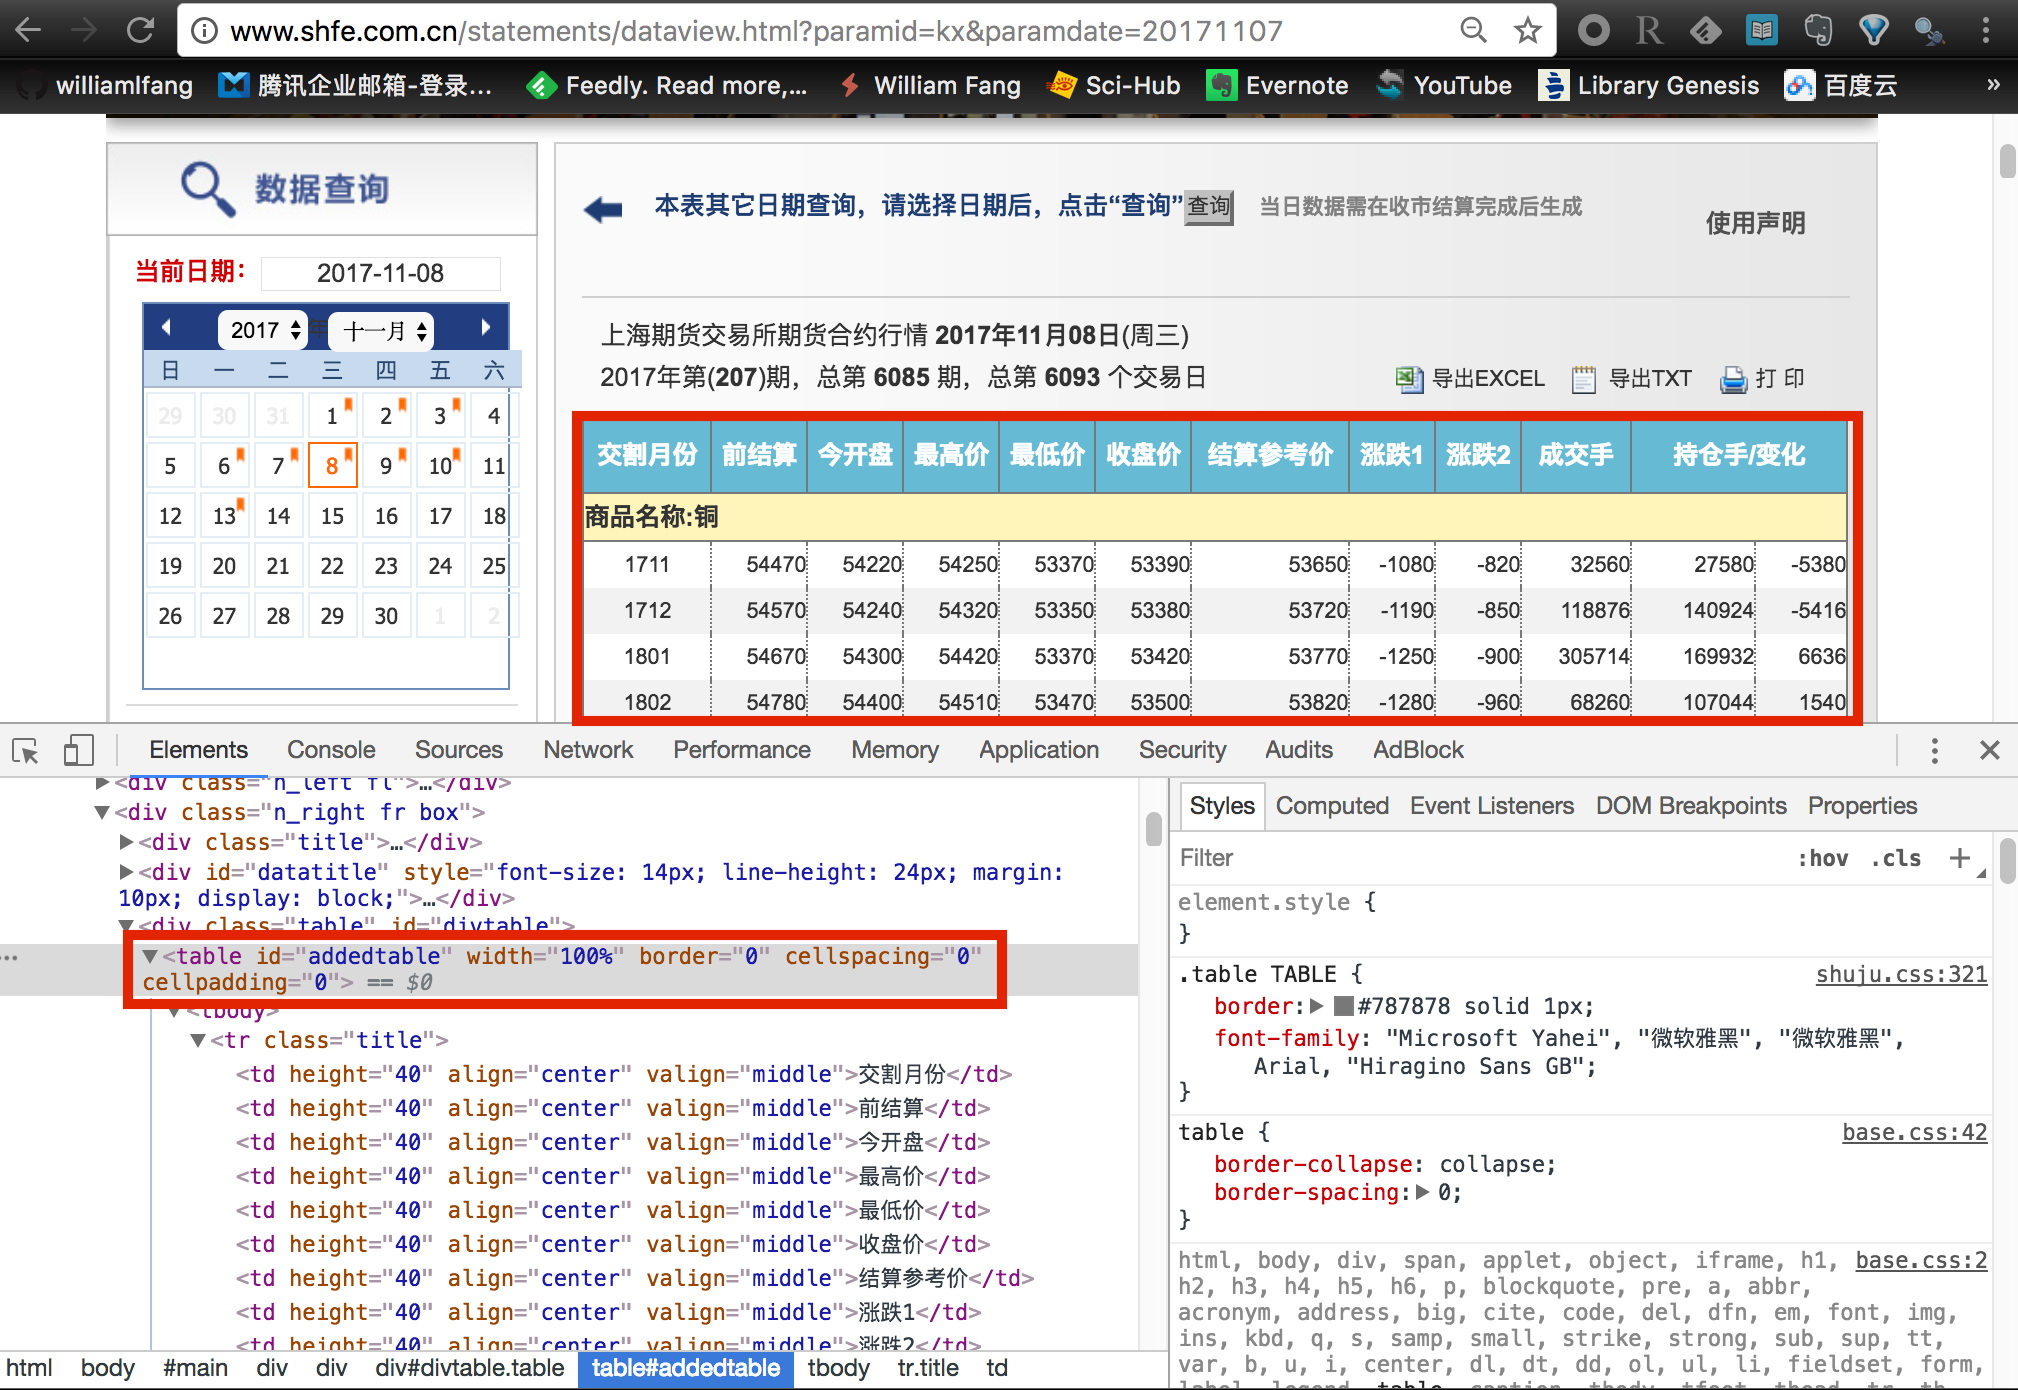This screenshot has width=2018, height=1390.
Task: Select November 9 in the calendar
Action: pos(387,465)
